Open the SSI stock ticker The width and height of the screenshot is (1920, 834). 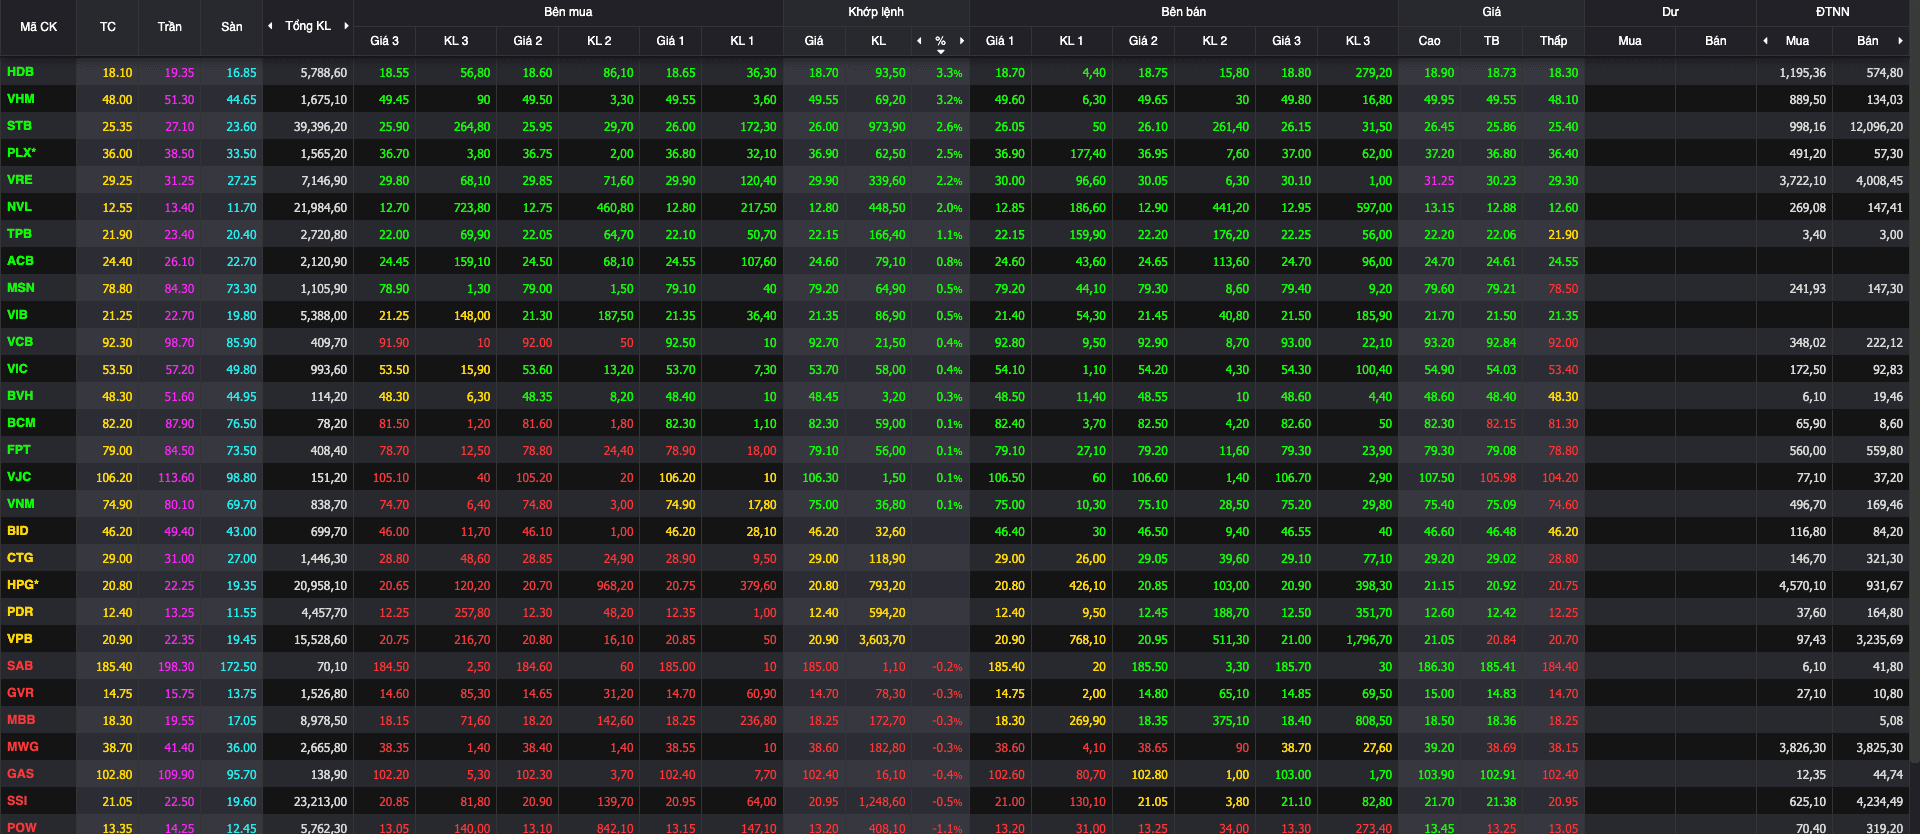click(17, 801)
